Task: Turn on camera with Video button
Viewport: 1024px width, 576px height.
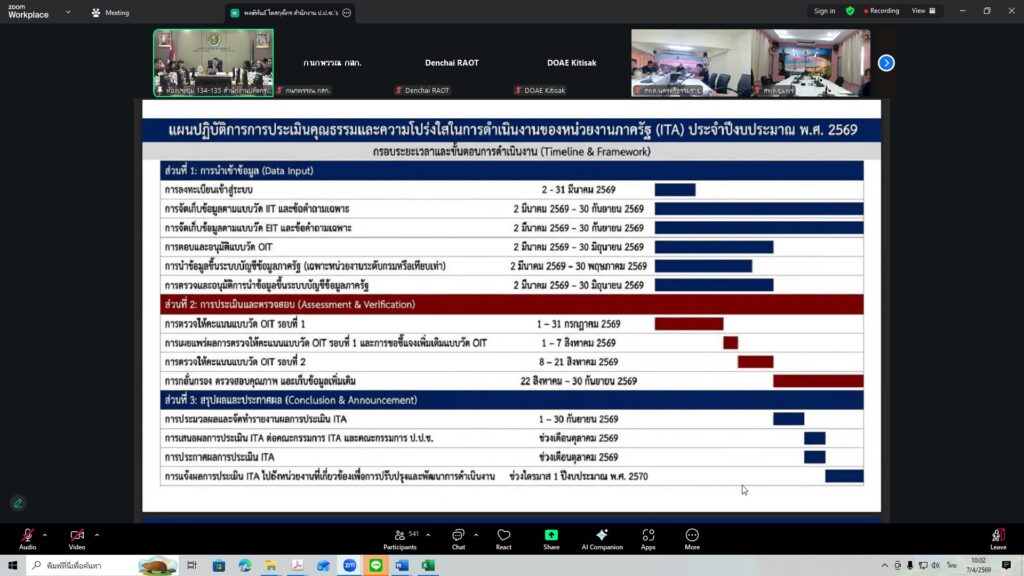Action: (77, 537)
